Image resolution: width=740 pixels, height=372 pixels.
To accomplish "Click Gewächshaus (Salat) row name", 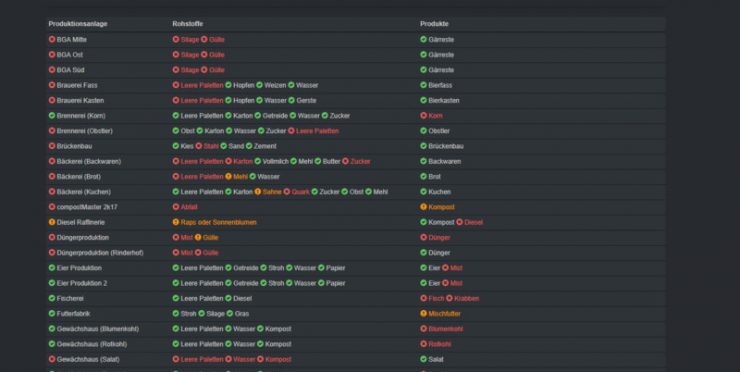I will pos(88,359).
